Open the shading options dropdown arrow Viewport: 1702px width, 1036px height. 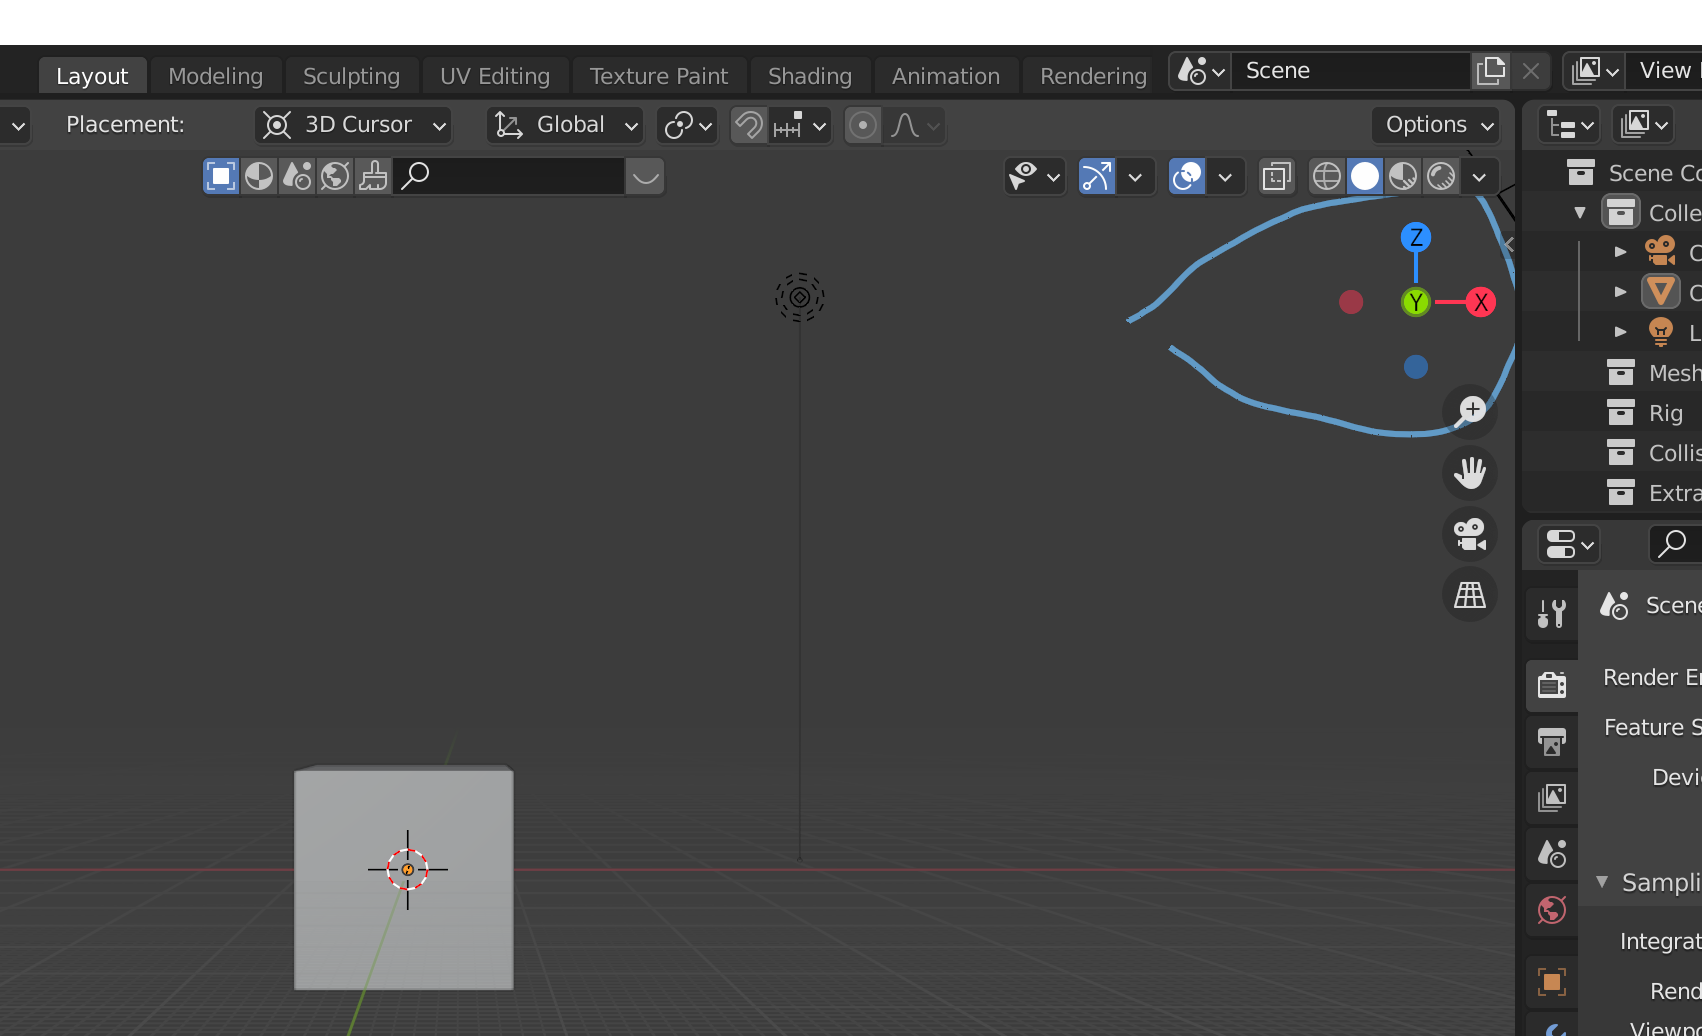(x=1479, y=177)
